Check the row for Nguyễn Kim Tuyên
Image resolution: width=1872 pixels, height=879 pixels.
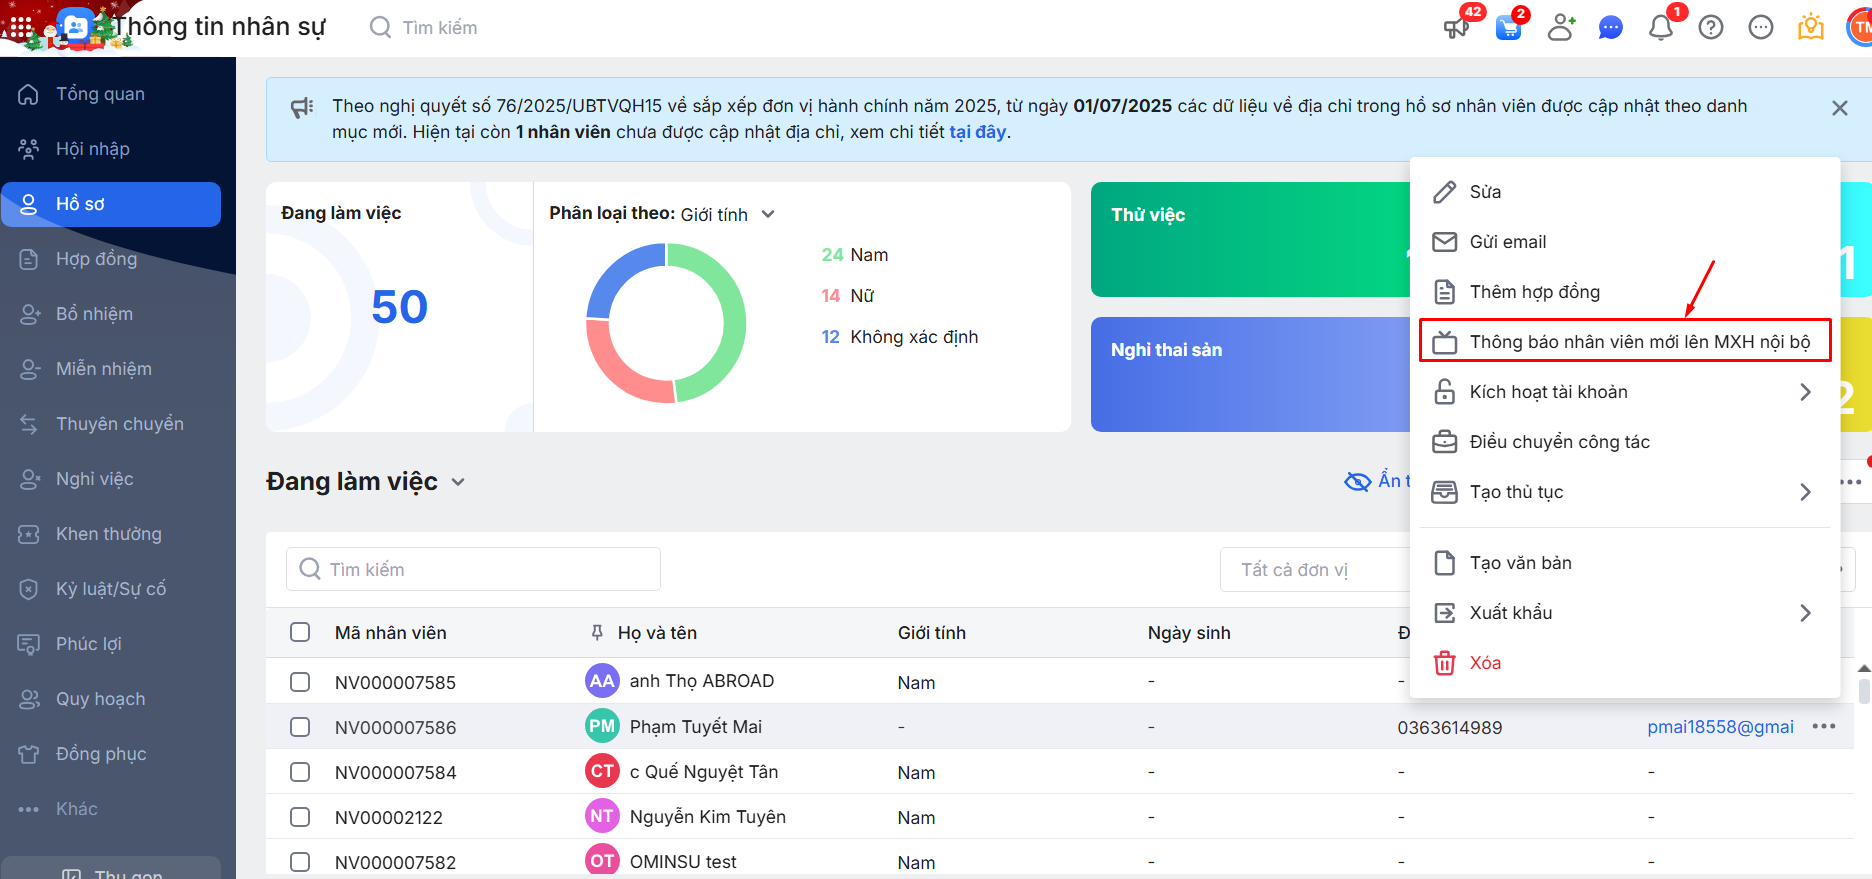300,817
